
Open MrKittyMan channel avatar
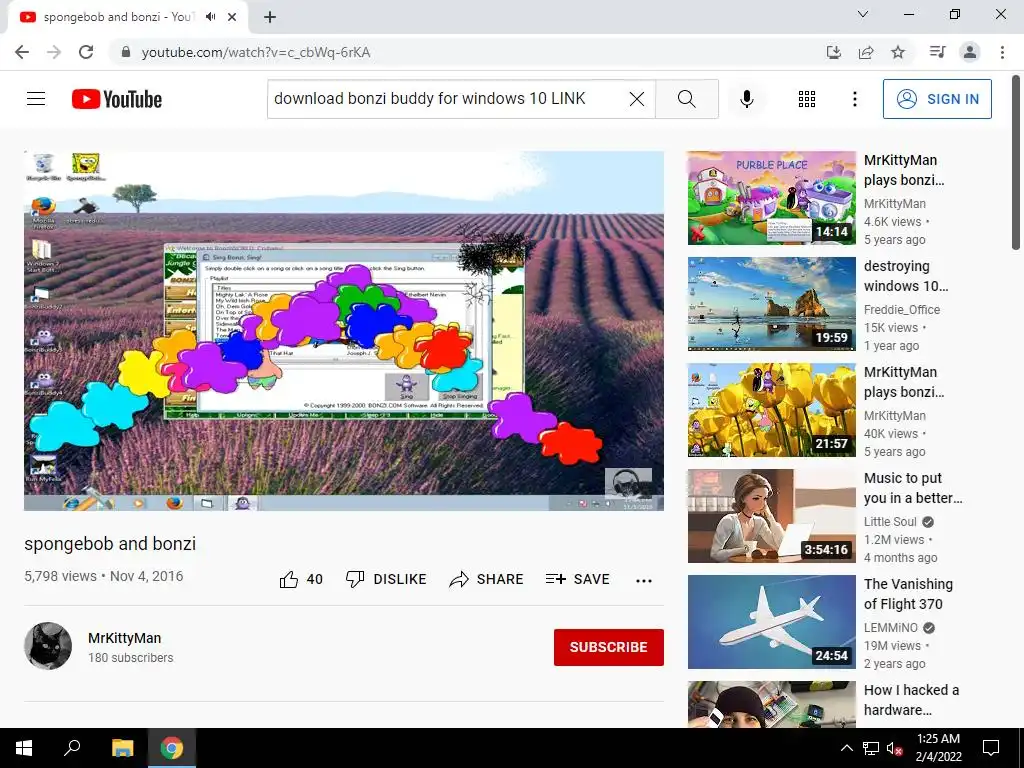tap(48, 646)
